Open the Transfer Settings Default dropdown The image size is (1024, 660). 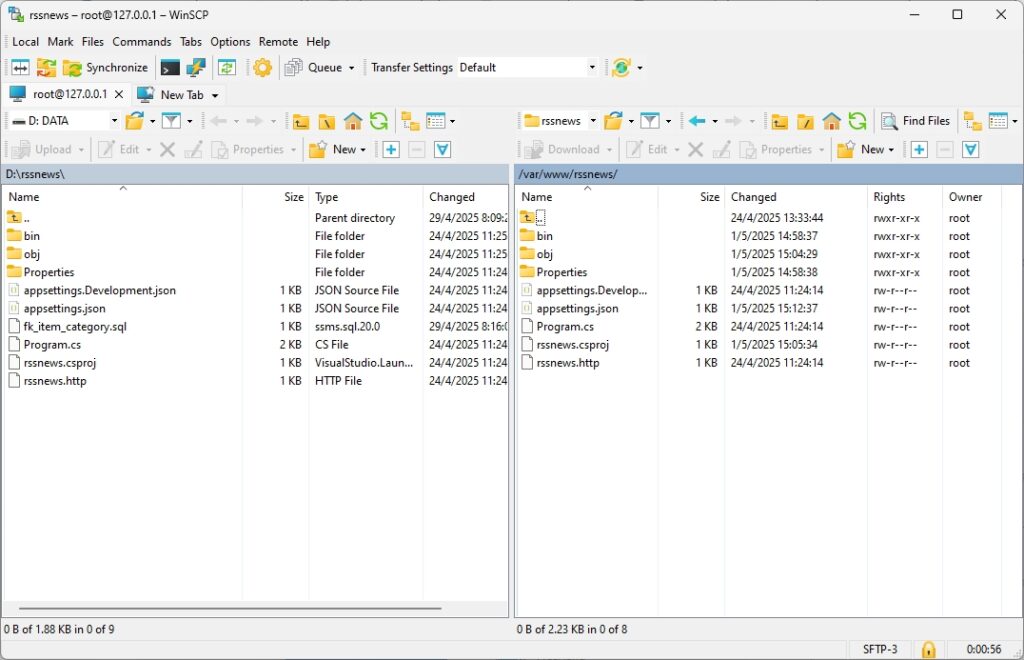pyautogui.click(x=592, y=67)
